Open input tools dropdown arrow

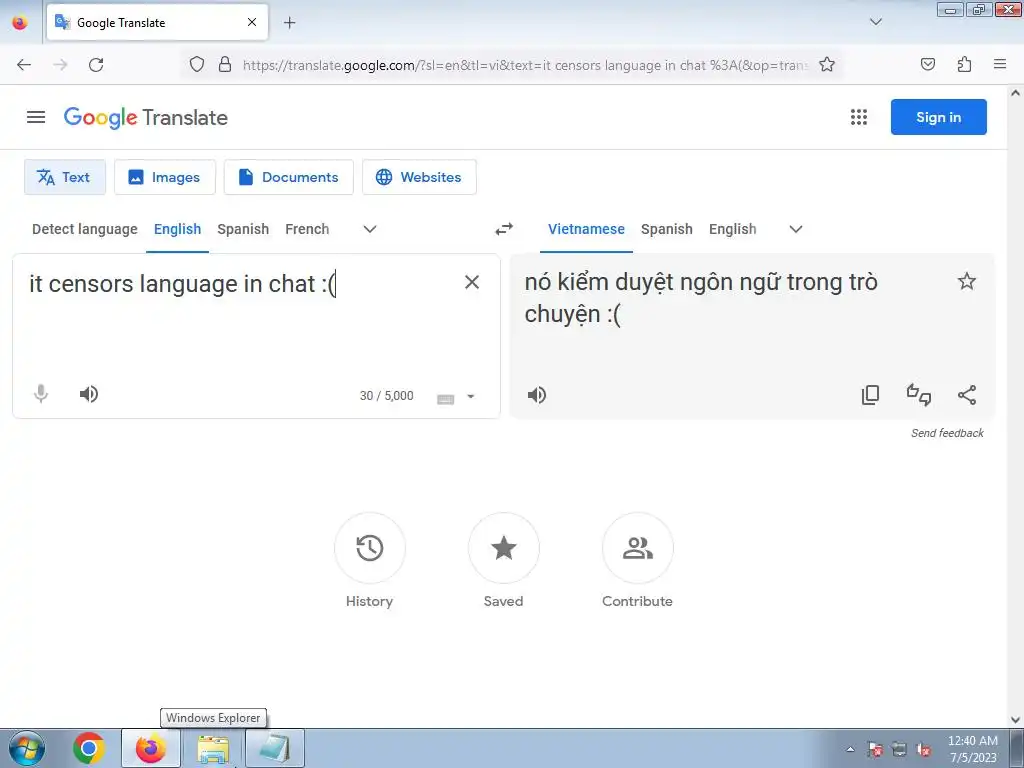tap(470, 396)
